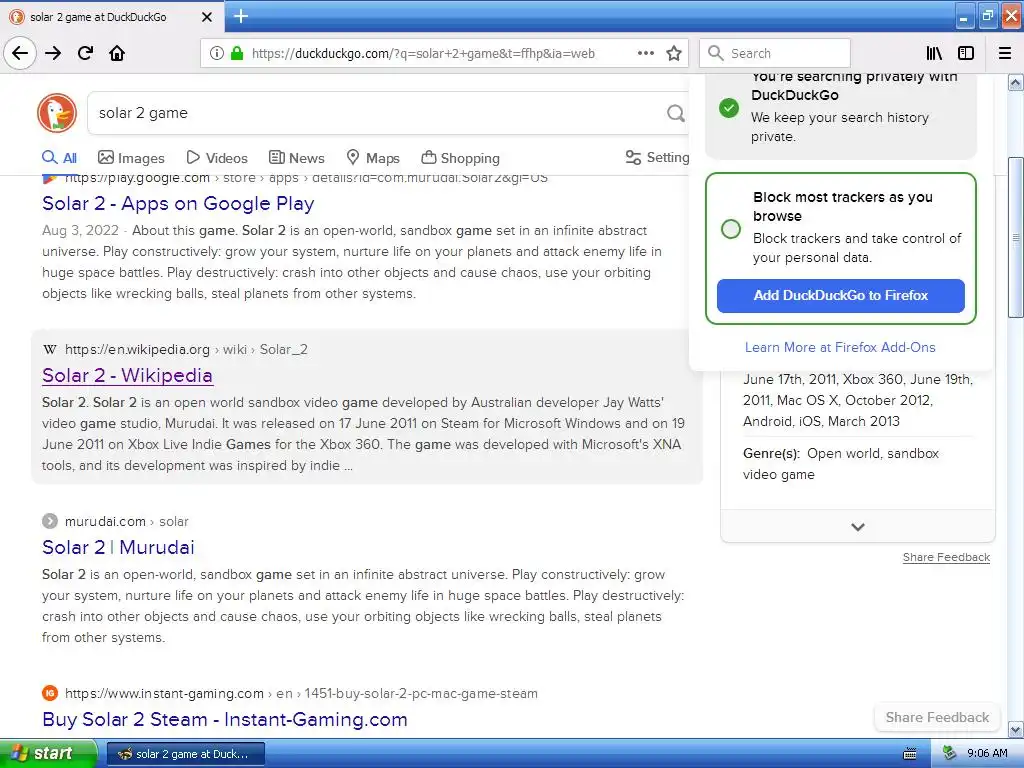Click the instant-gaming.com result URL
Screen dimensions: 1024x768
[301, 693]
